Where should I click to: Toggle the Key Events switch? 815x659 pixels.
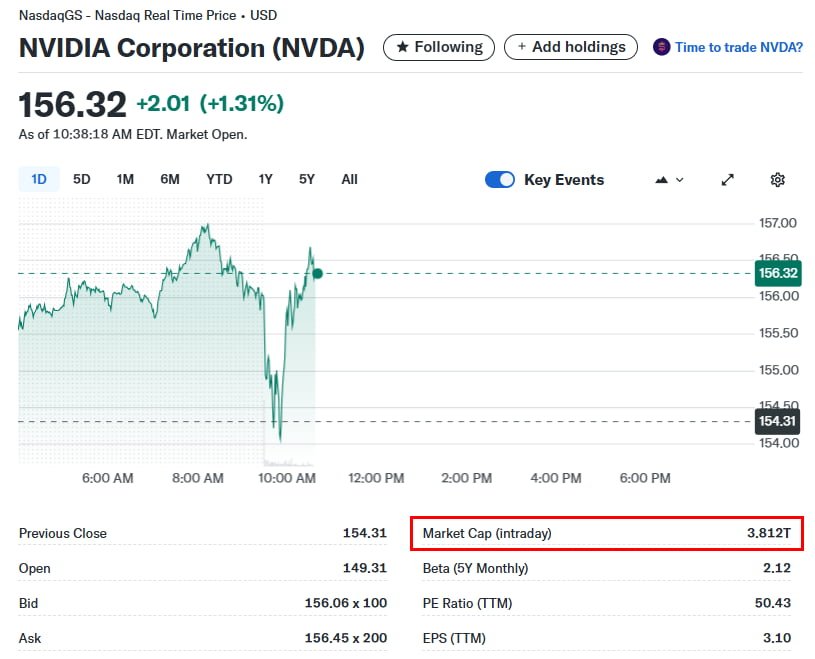pos(499,180)
